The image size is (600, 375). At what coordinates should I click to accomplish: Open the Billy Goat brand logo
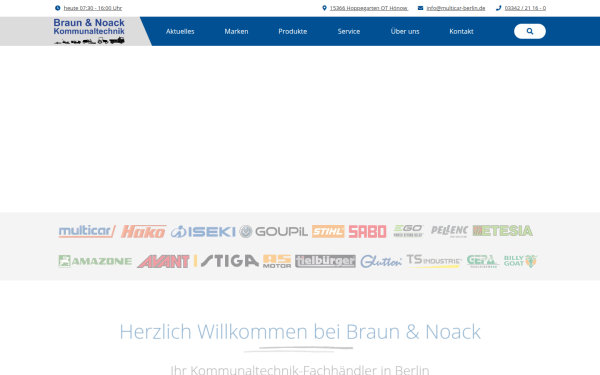pos(521,261)
